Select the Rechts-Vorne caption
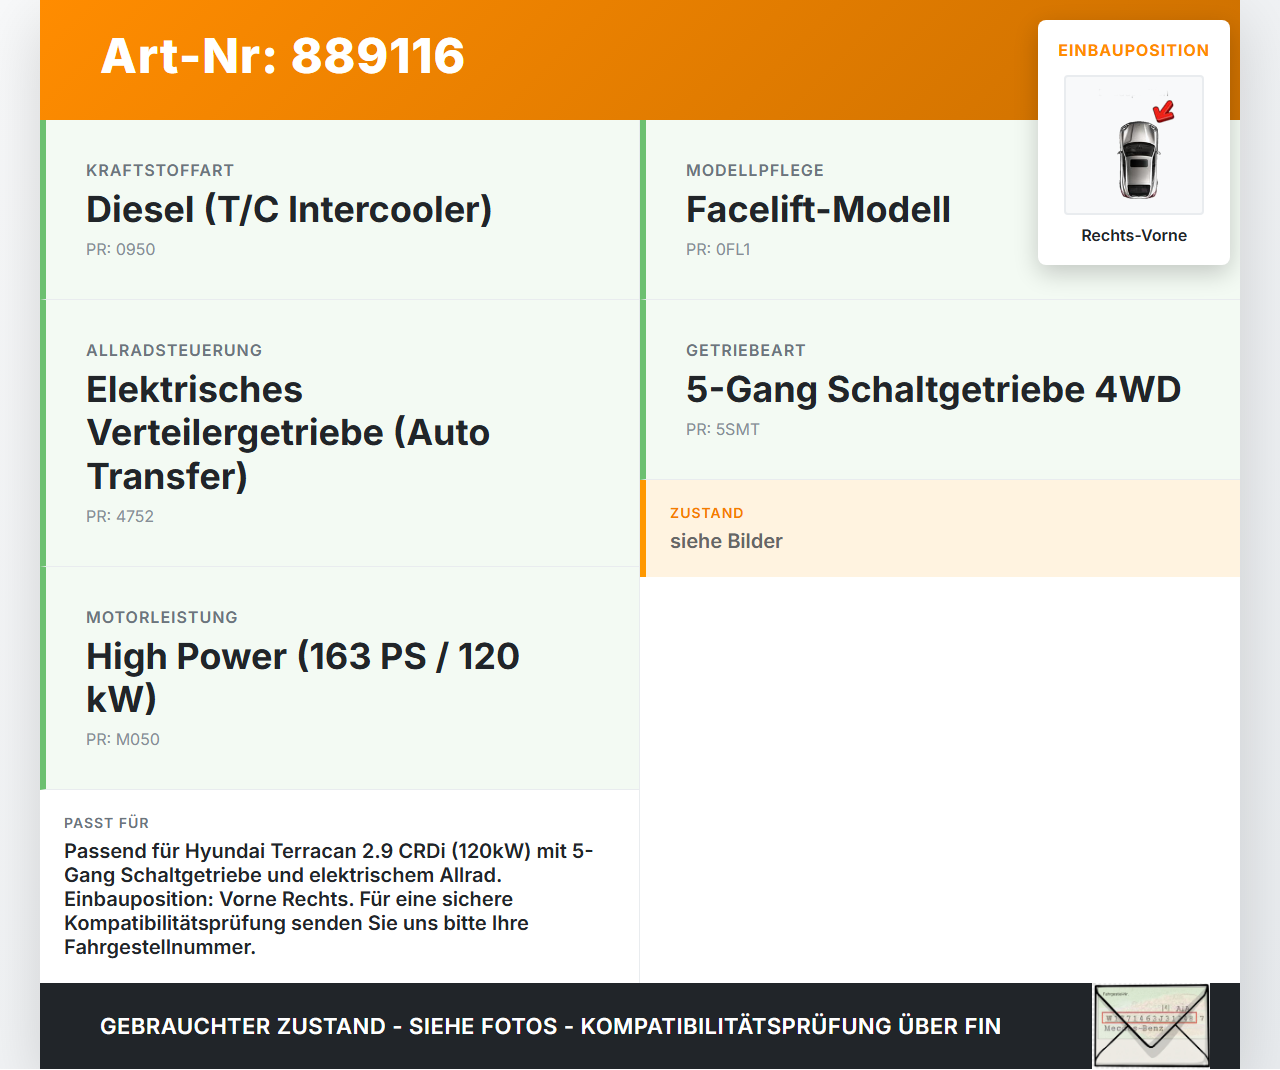 click(1134, 236)
